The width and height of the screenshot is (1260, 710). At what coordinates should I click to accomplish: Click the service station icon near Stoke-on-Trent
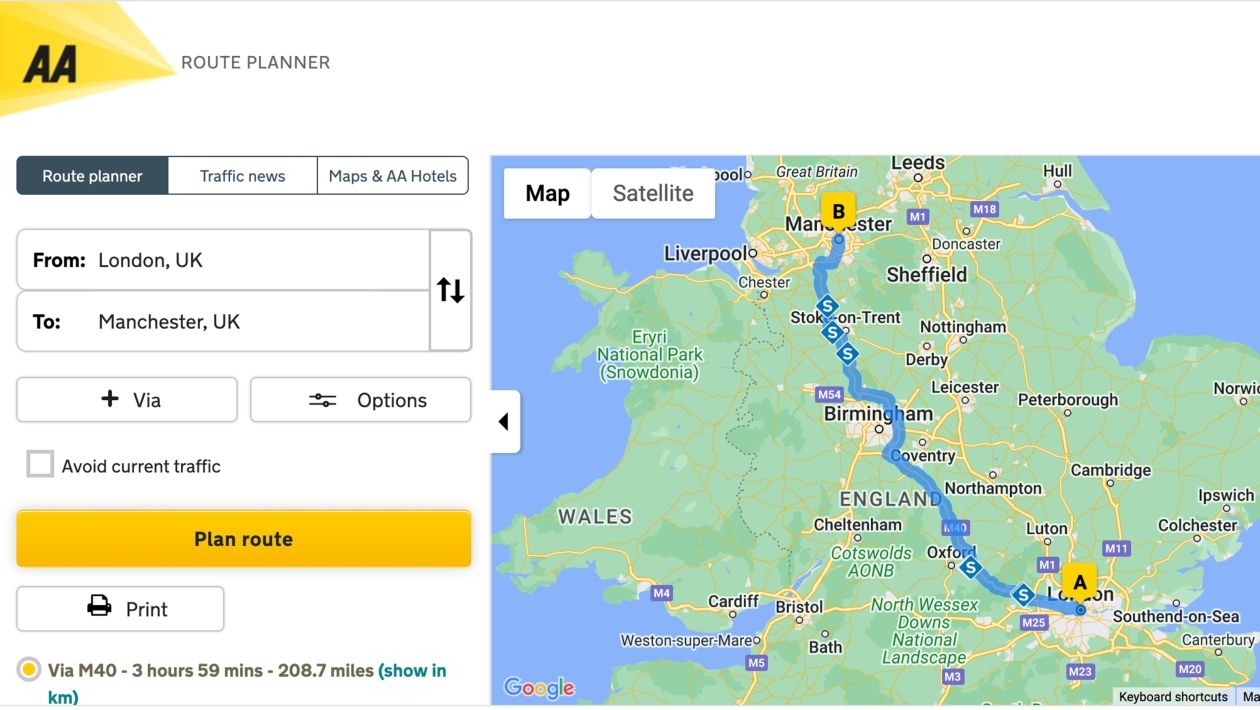tap(827, 308)
